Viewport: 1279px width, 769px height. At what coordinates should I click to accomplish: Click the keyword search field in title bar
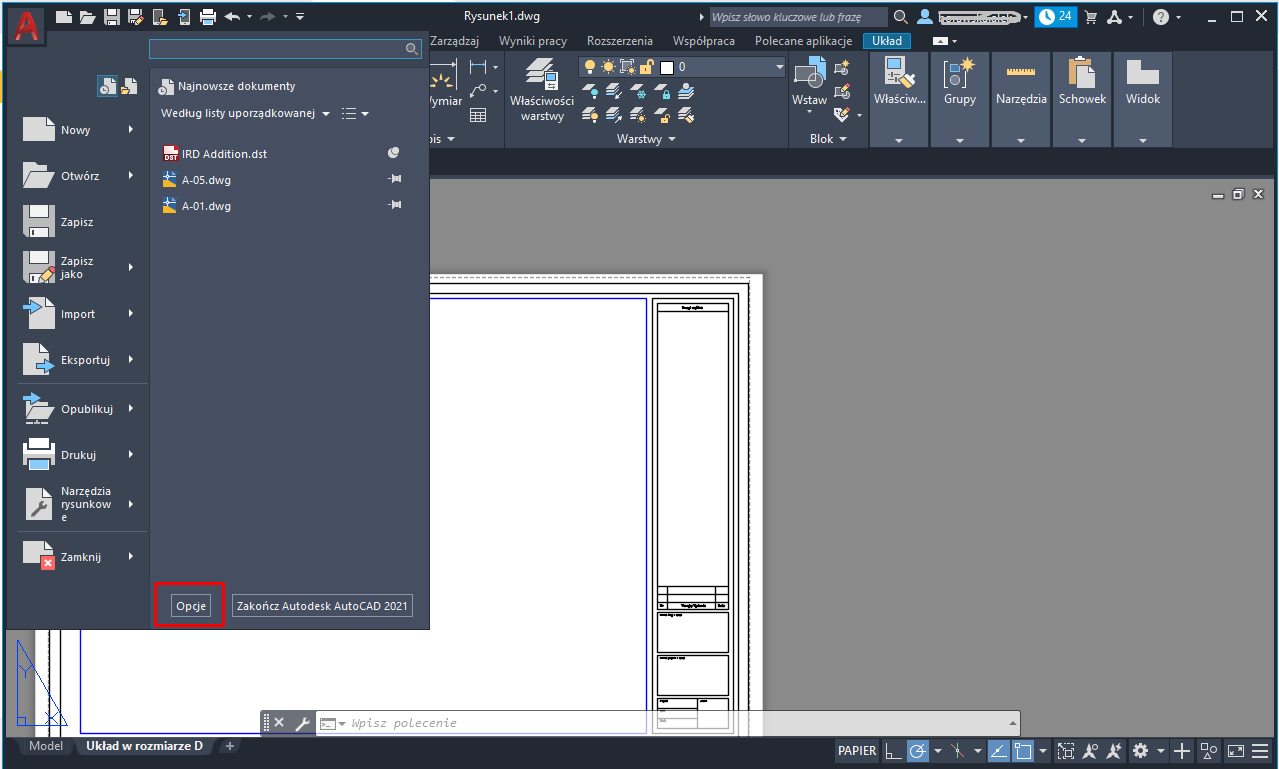pos(798,17)
